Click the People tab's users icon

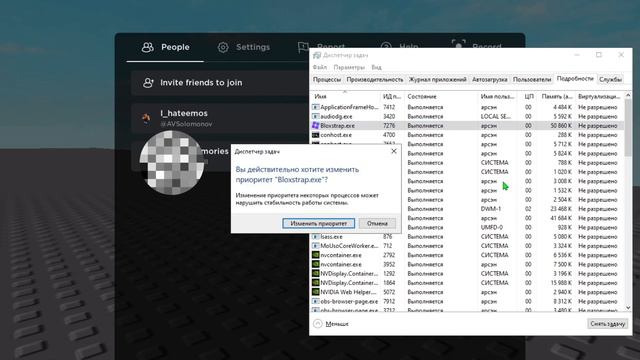point(147,47)
